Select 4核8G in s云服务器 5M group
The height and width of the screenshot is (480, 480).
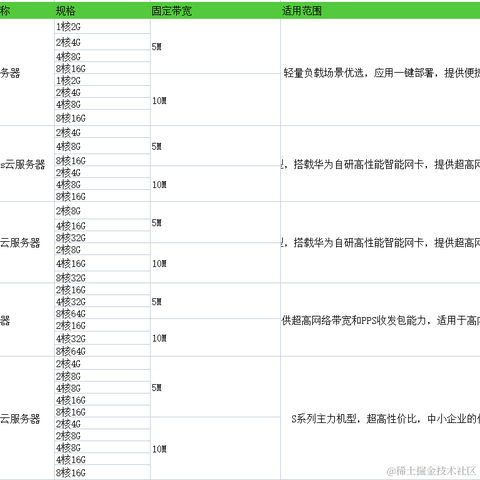(x=102, y=146)
